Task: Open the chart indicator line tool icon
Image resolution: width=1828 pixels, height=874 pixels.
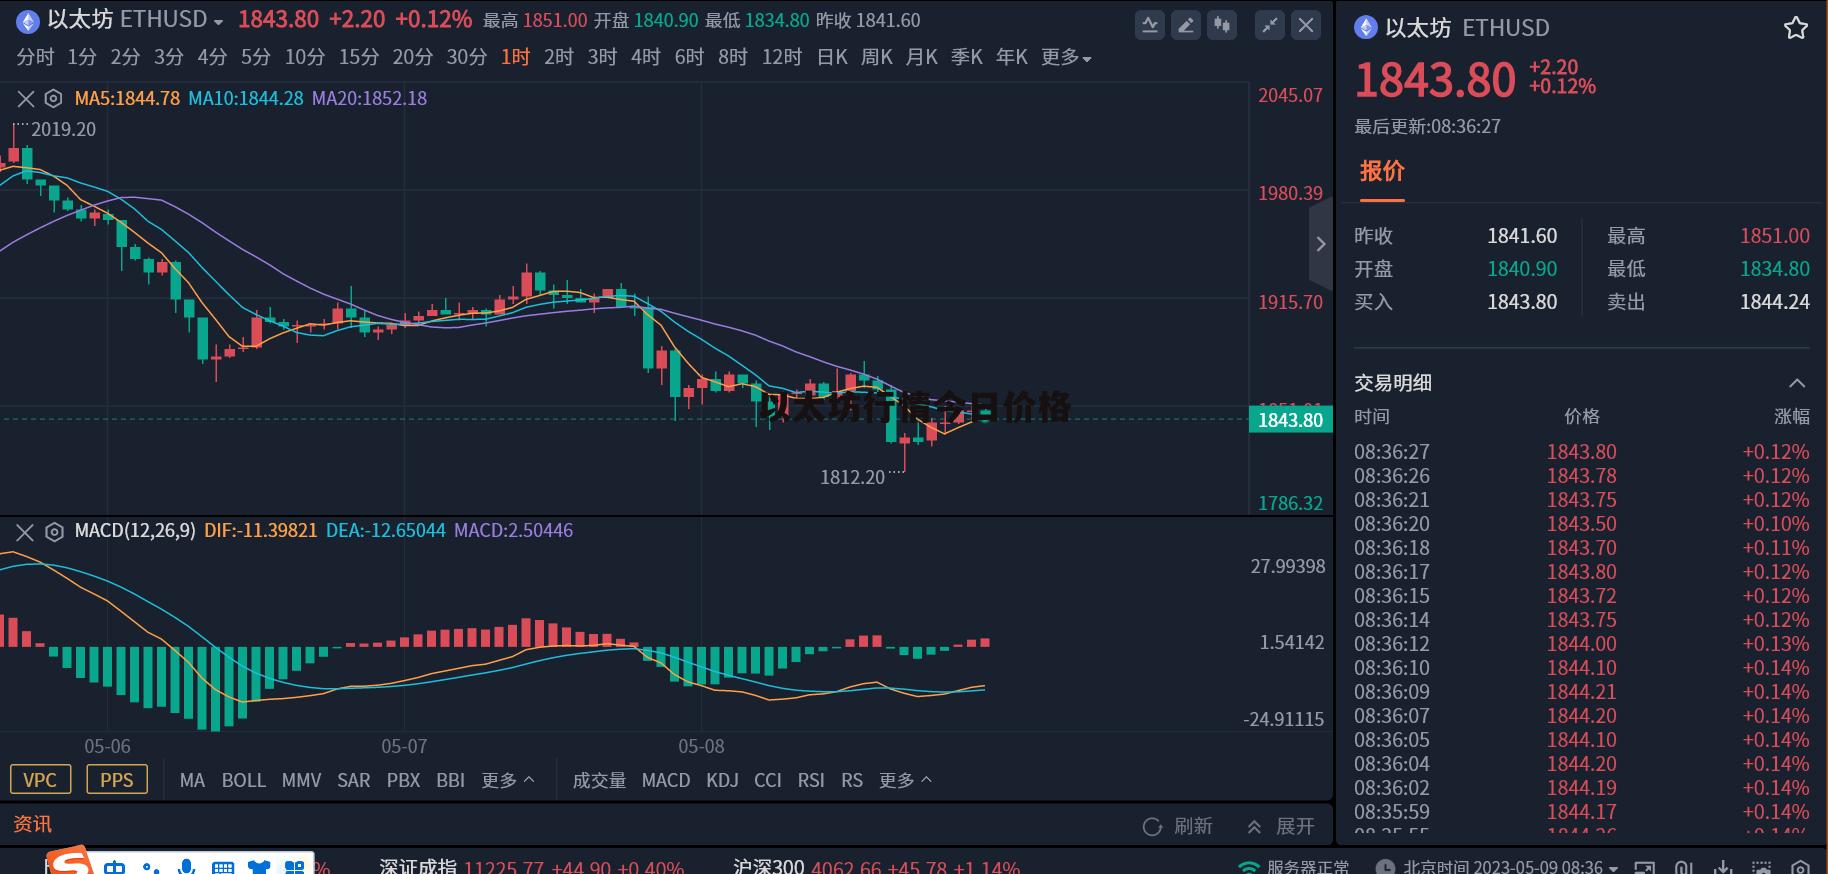Action: coord(1150,25)
